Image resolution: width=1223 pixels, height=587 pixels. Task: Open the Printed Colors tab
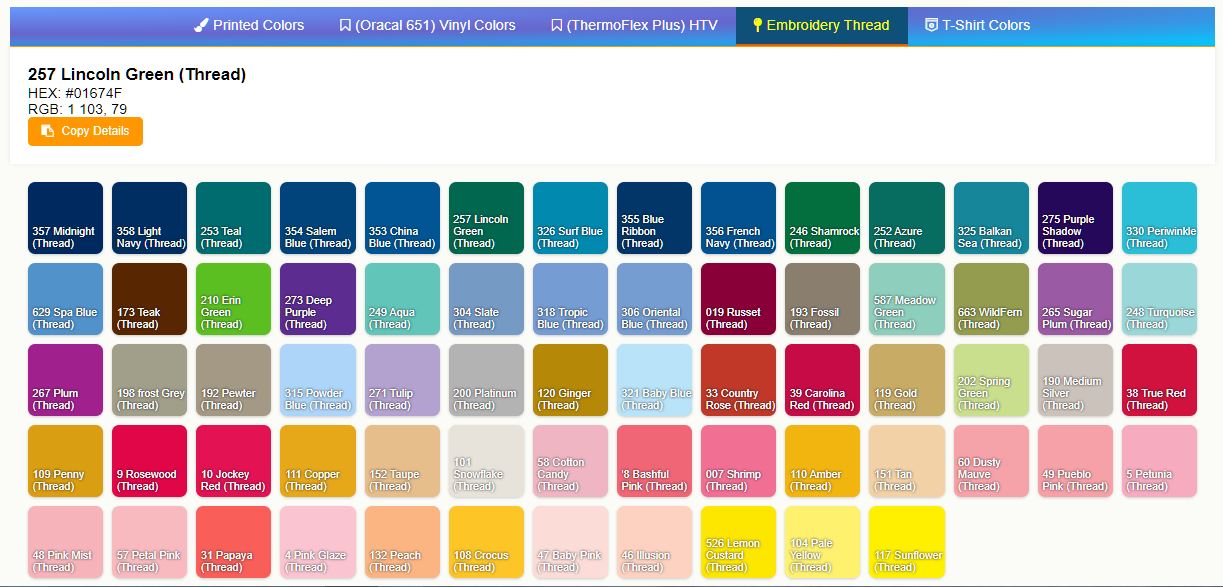(249, 26)
